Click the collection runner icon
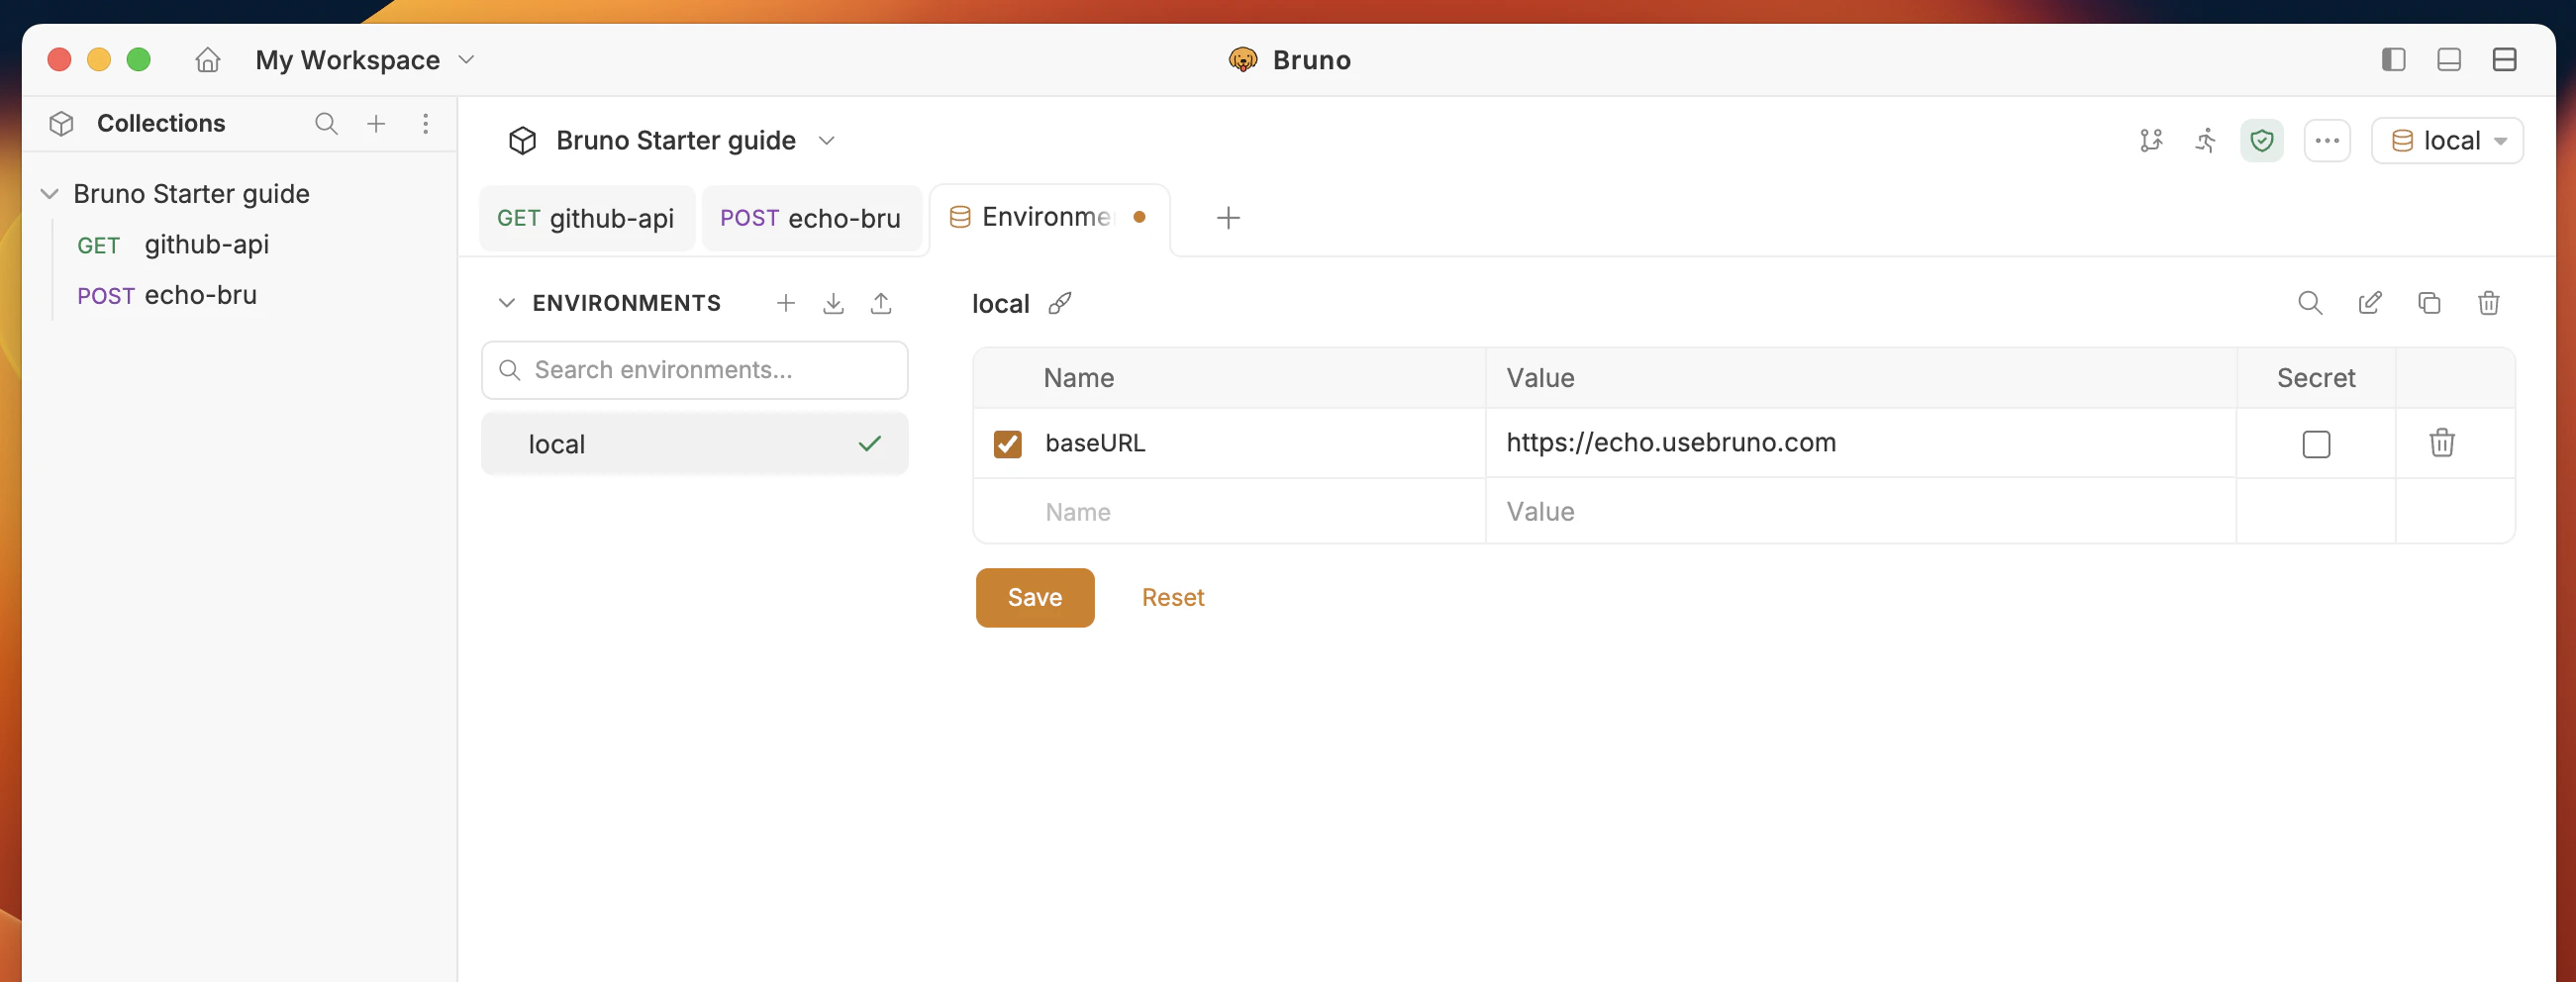Viewport: 2576px width, 982px height. (2206, 140)
